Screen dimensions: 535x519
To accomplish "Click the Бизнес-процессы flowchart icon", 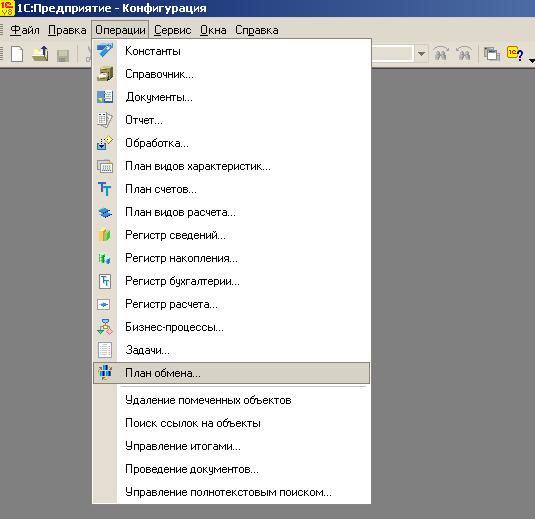I will tap(104, 327).
